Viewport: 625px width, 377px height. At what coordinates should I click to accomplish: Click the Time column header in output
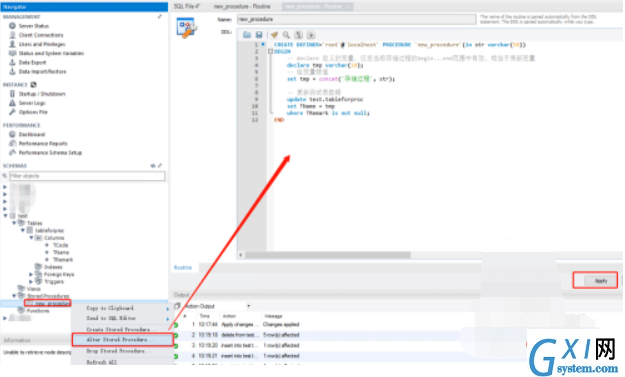pos(204,316)
